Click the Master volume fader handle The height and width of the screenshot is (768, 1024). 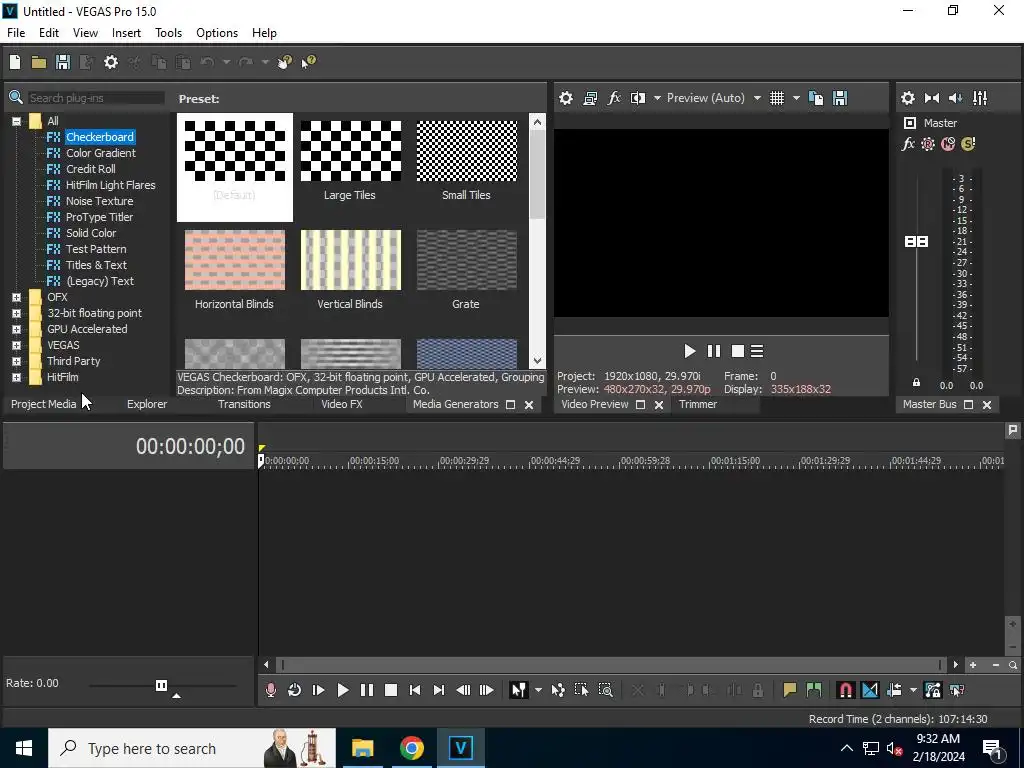pos(916,242)
